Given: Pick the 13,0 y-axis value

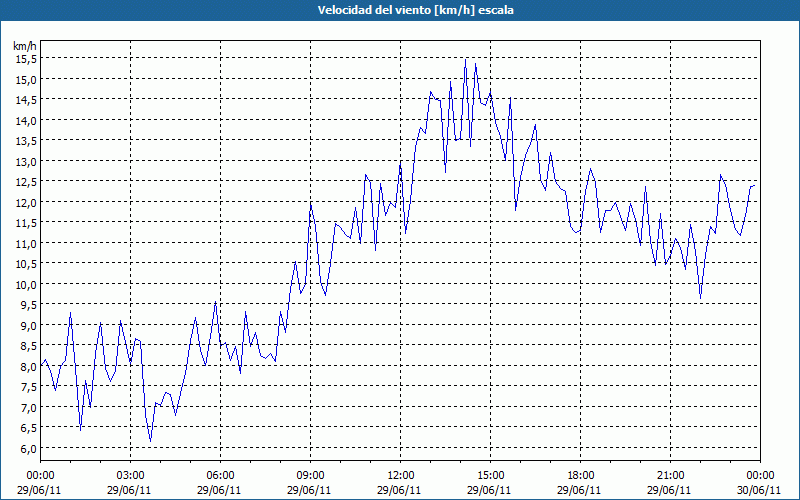Looking at the screenshot, I should pyautogui.click(x=27, y=161).
